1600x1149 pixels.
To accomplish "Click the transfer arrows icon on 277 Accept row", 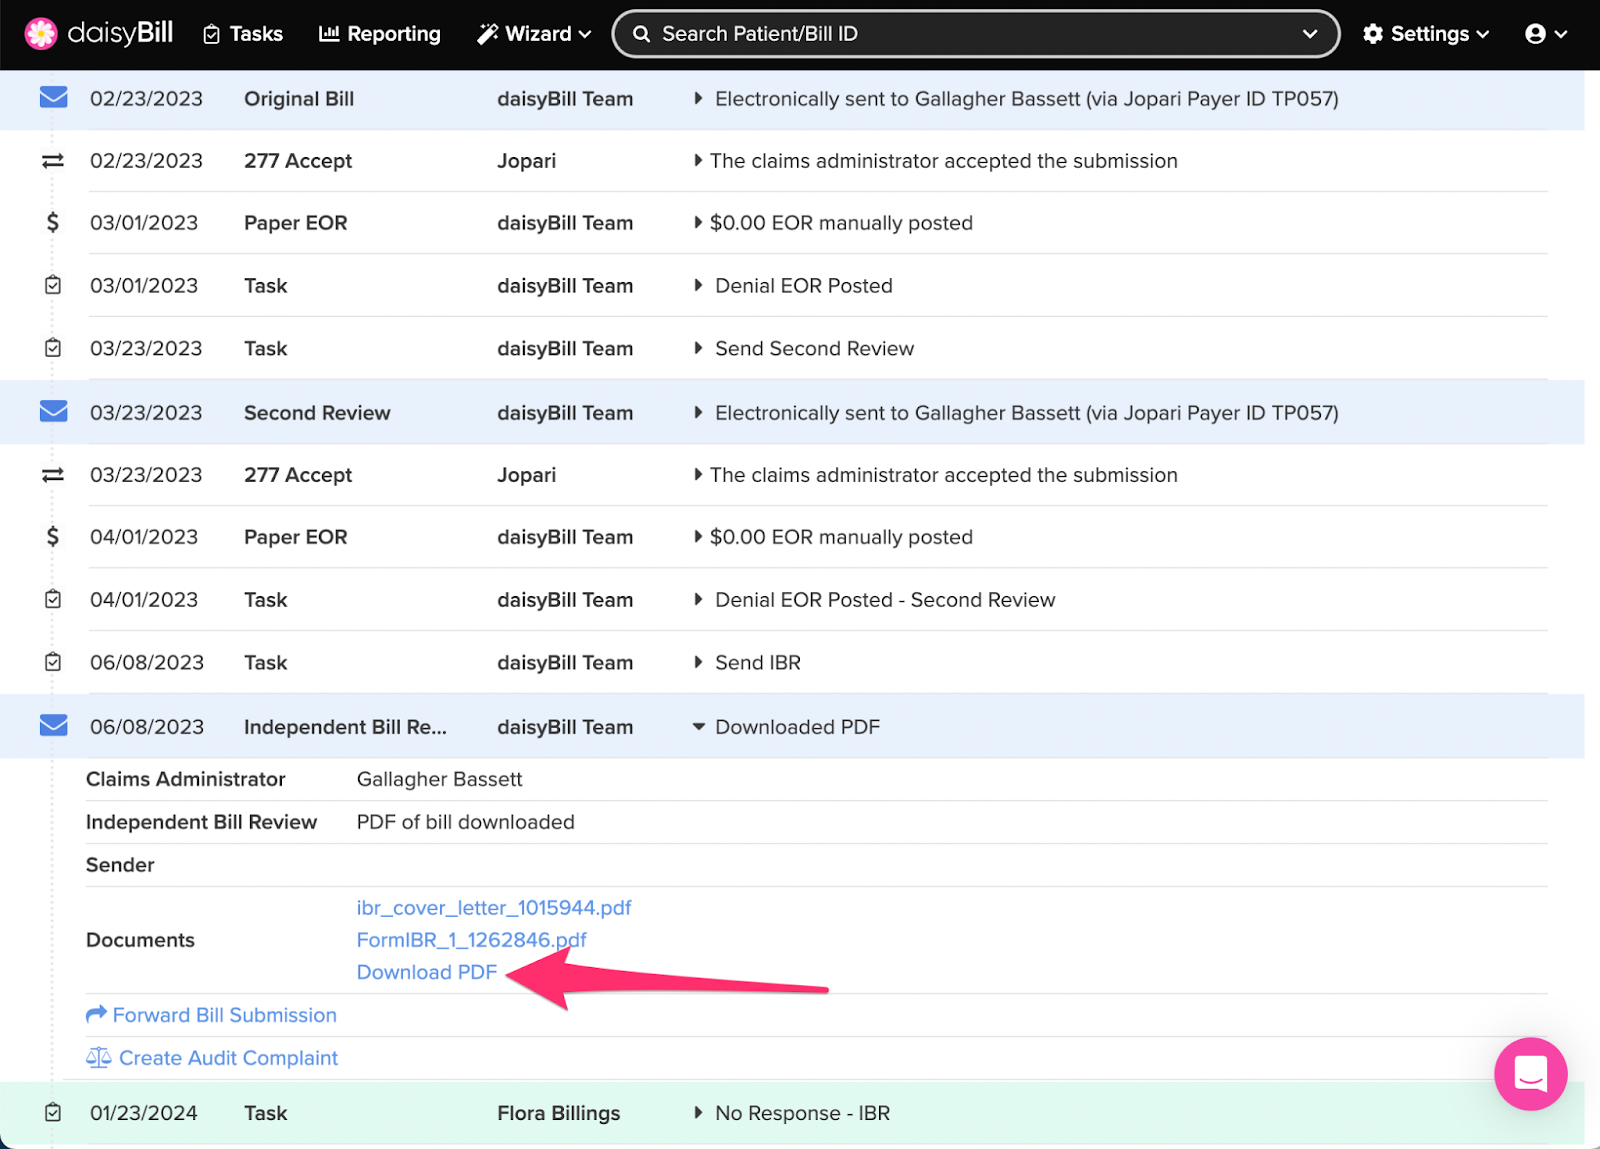I will 52,160.
